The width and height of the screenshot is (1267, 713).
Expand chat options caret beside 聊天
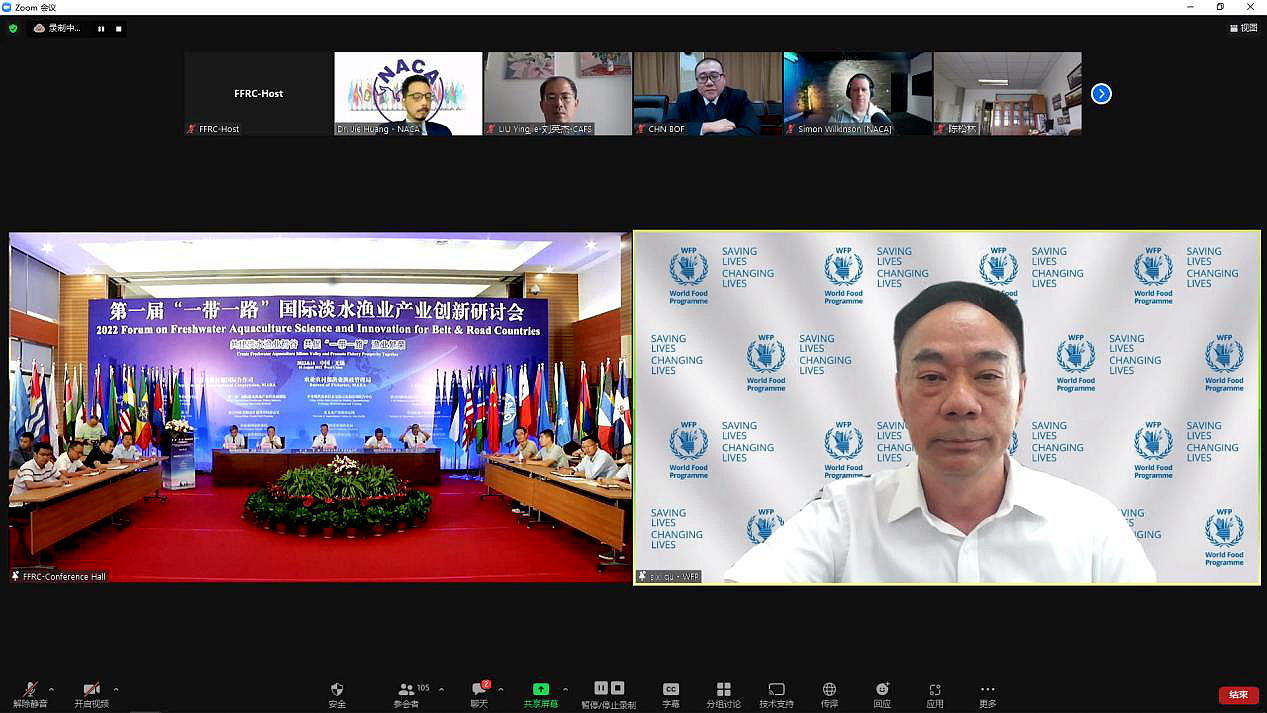point(500,689)
